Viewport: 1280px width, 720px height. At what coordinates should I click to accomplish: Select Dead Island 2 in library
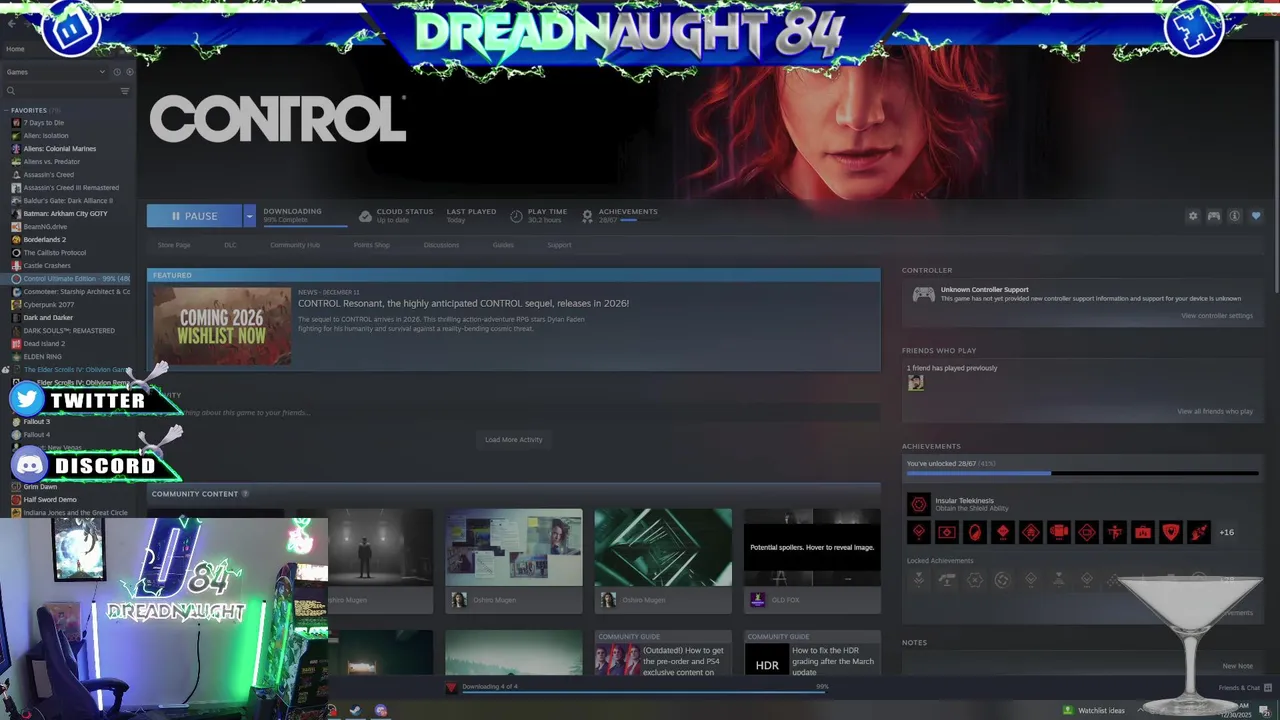(44, 344)
